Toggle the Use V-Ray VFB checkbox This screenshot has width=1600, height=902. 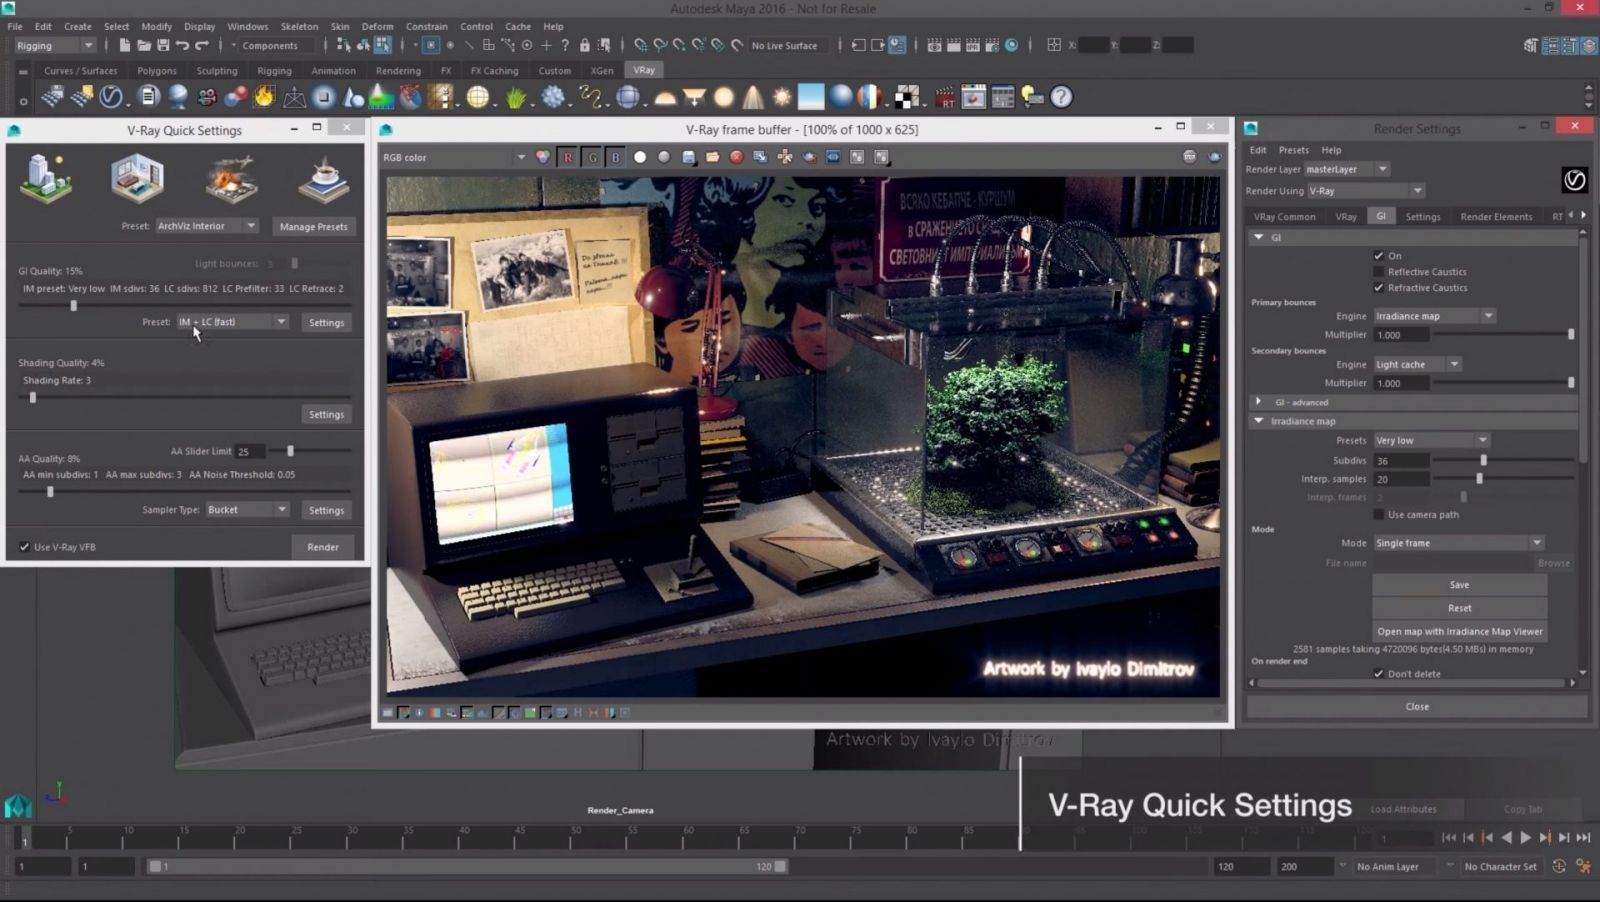25,547
